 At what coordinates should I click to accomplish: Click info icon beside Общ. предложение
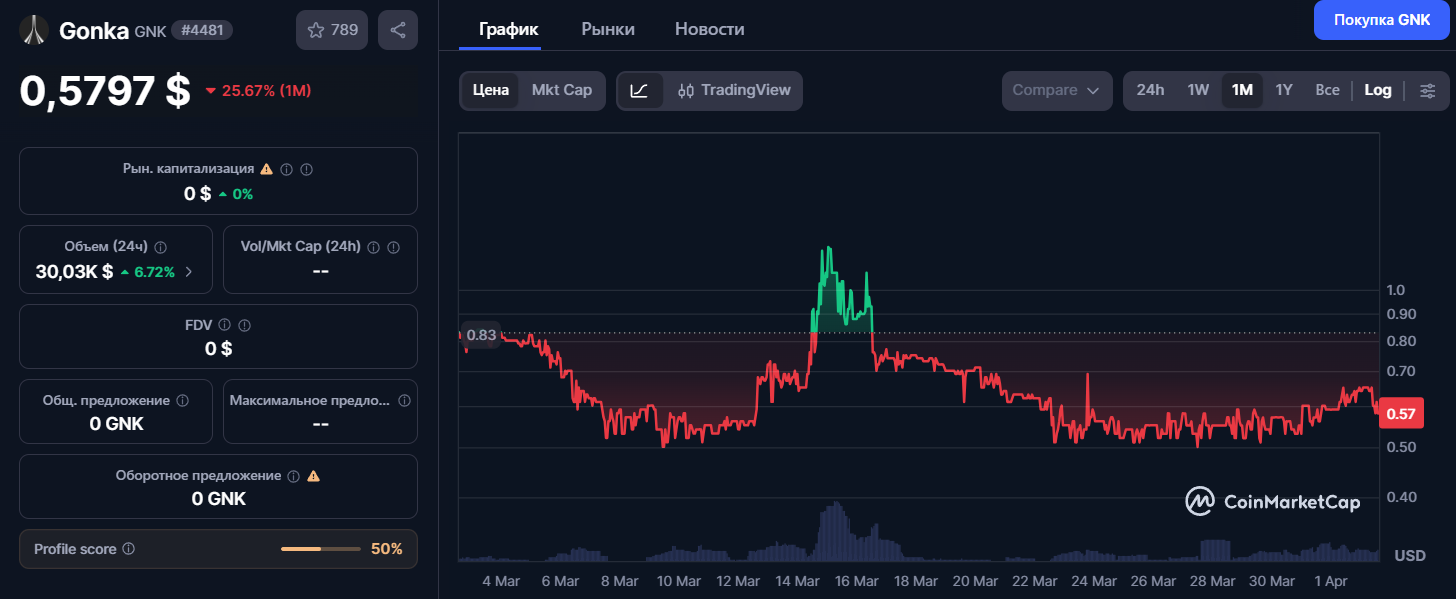coord(182,400)
